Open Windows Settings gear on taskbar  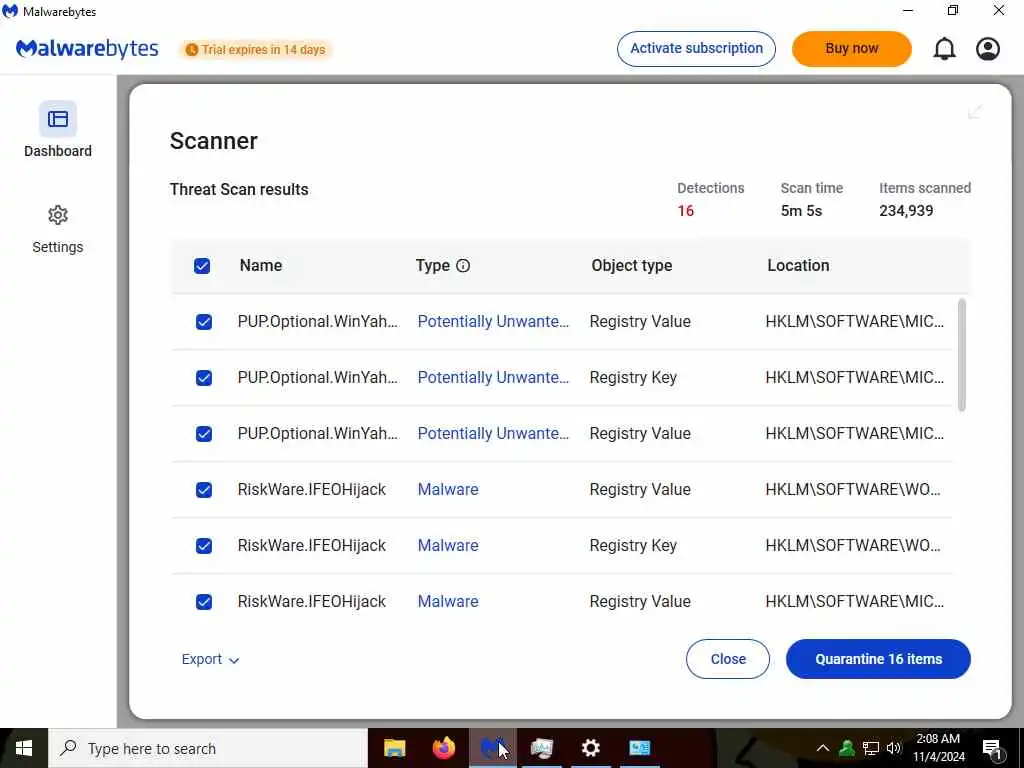point(590,748)
